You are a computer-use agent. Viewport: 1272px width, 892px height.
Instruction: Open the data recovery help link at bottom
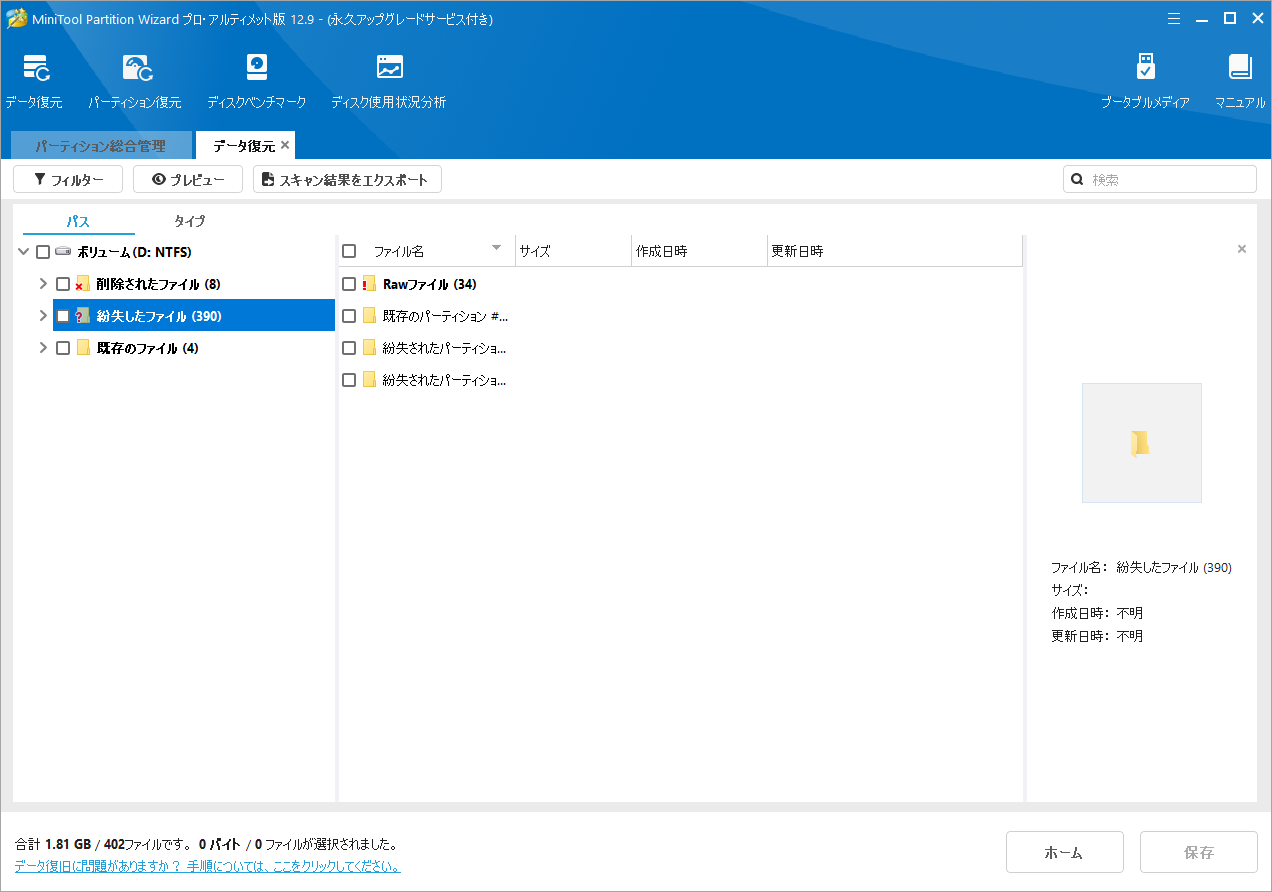point(207,866)
